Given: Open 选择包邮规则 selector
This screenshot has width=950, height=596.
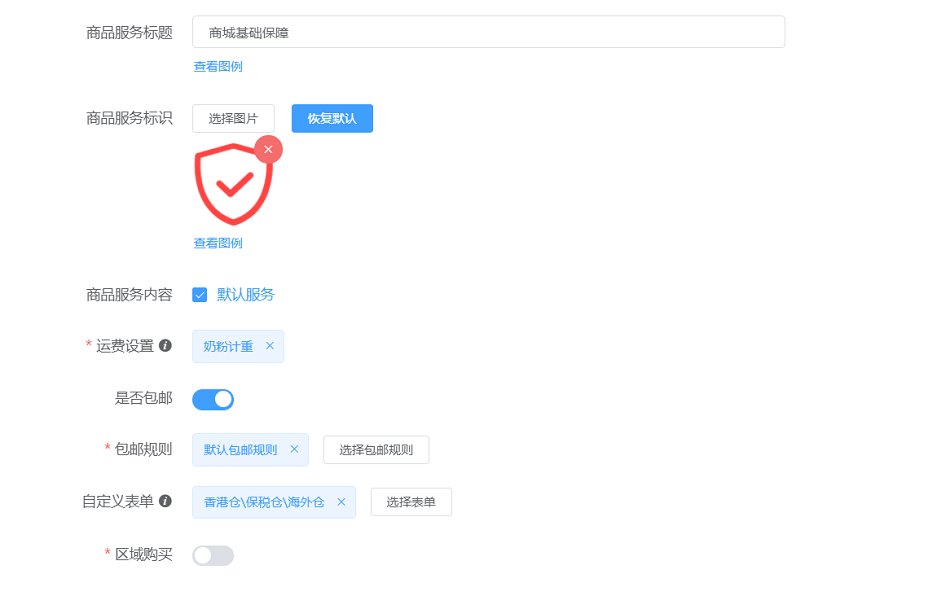Looking at the screenshot, I should 376,450.
